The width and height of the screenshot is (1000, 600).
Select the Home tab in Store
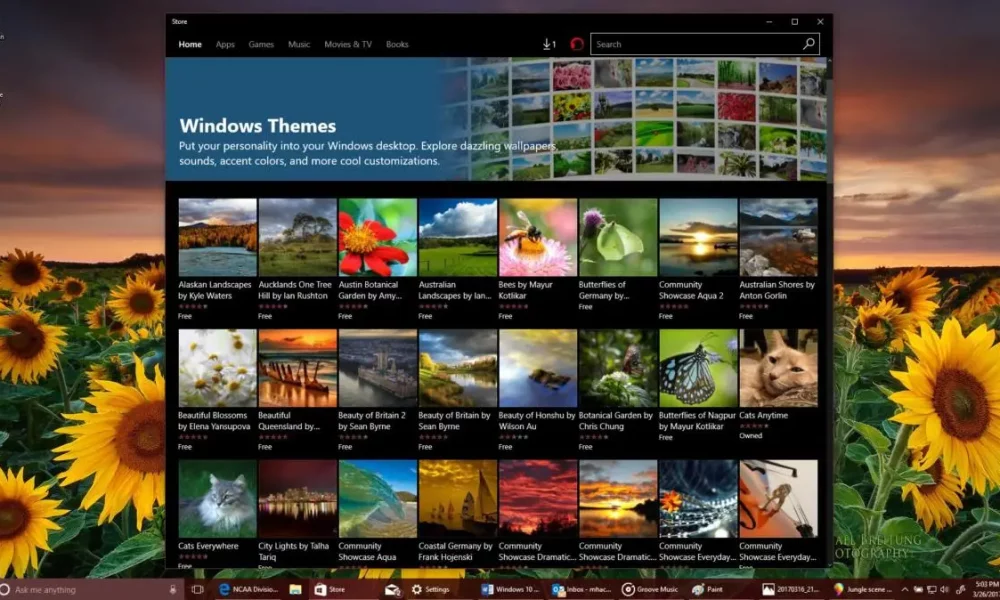point(190,44)
